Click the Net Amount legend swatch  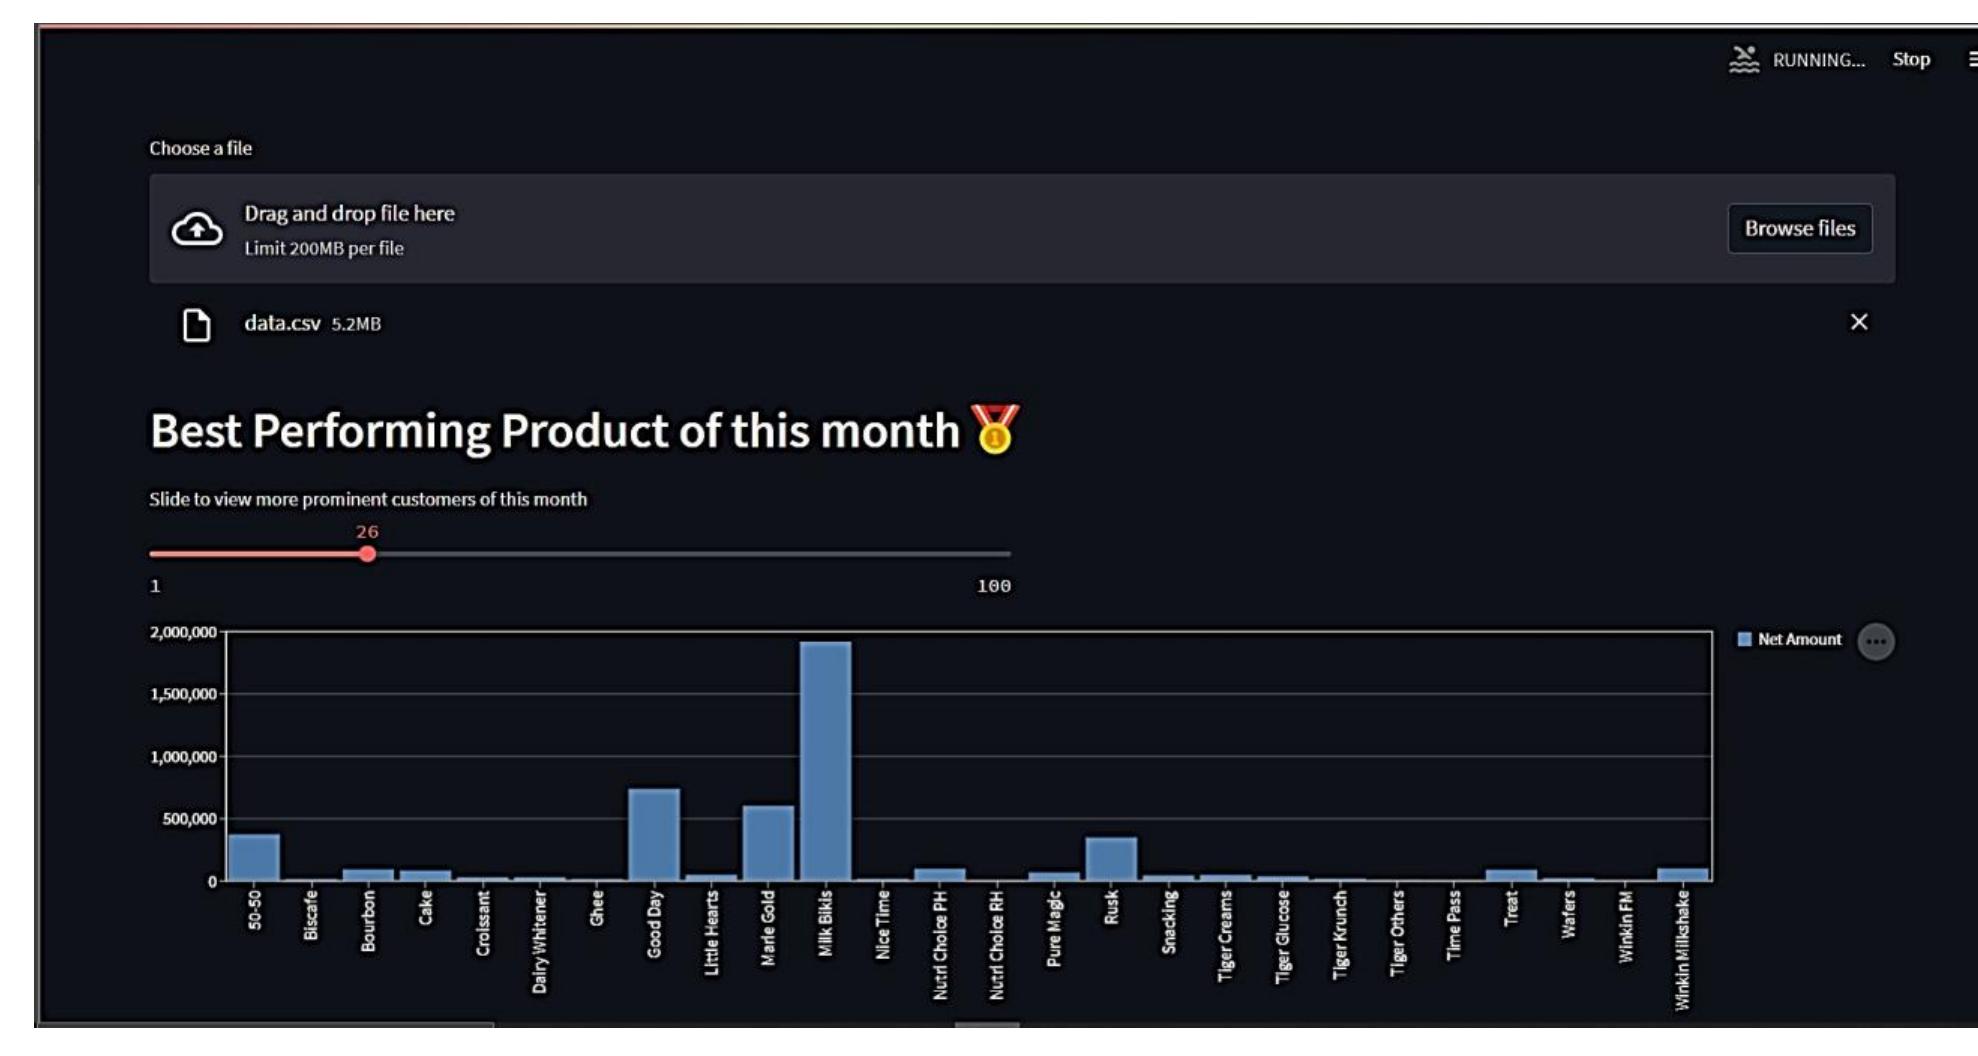pos(1745,640)
